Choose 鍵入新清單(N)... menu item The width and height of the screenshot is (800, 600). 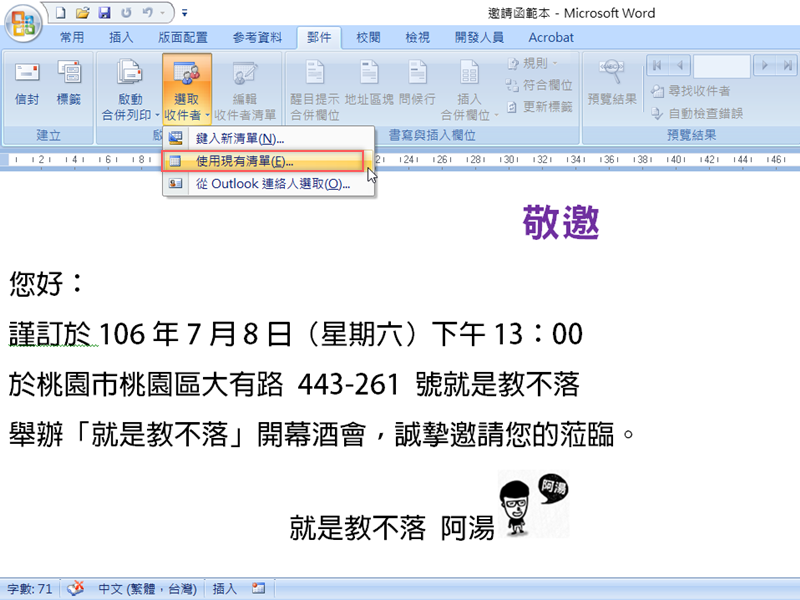tap(268, 138)
